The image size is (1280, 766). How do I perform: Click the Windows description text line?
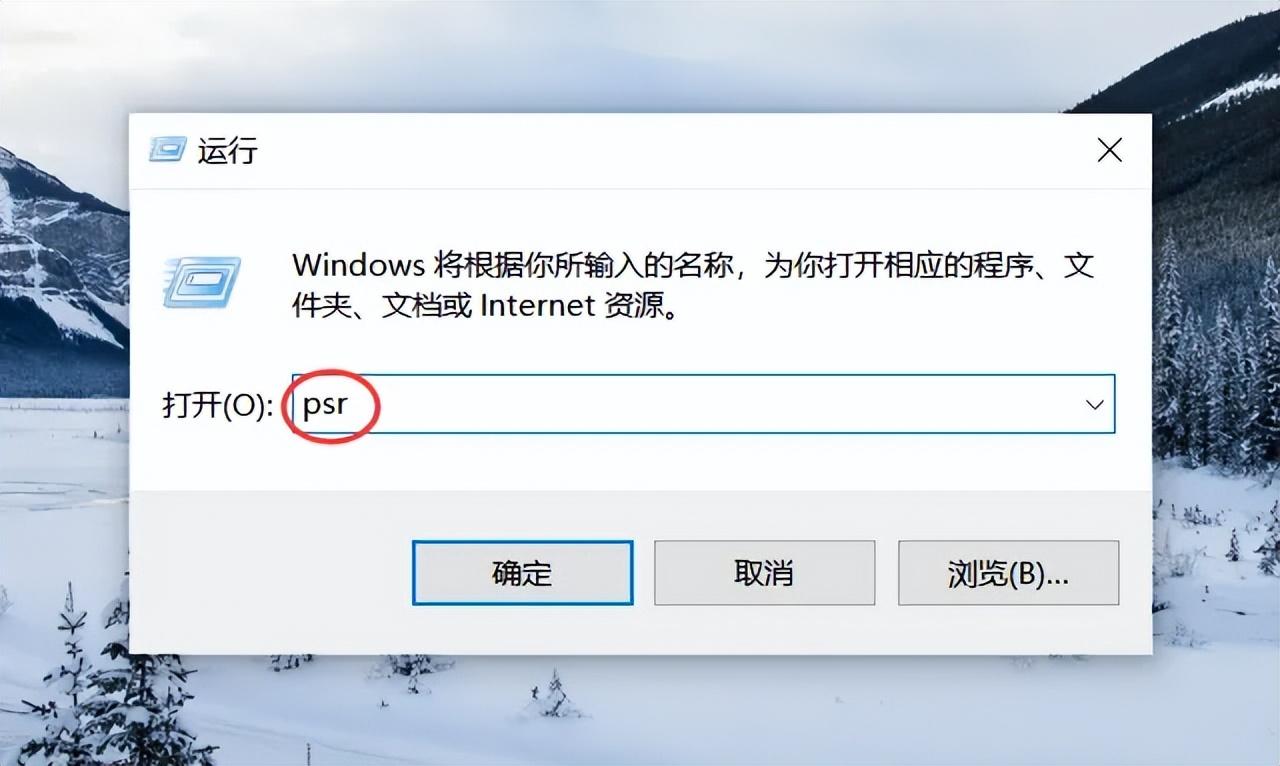693,265
